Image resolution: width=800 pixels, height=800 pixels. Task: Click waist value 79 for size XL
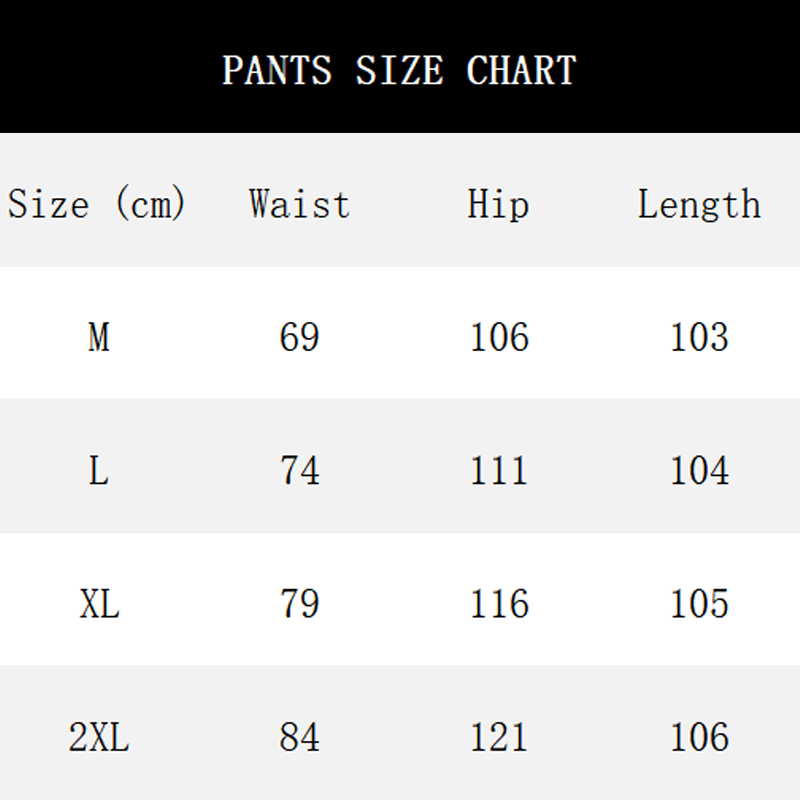(x=300, y=604)
